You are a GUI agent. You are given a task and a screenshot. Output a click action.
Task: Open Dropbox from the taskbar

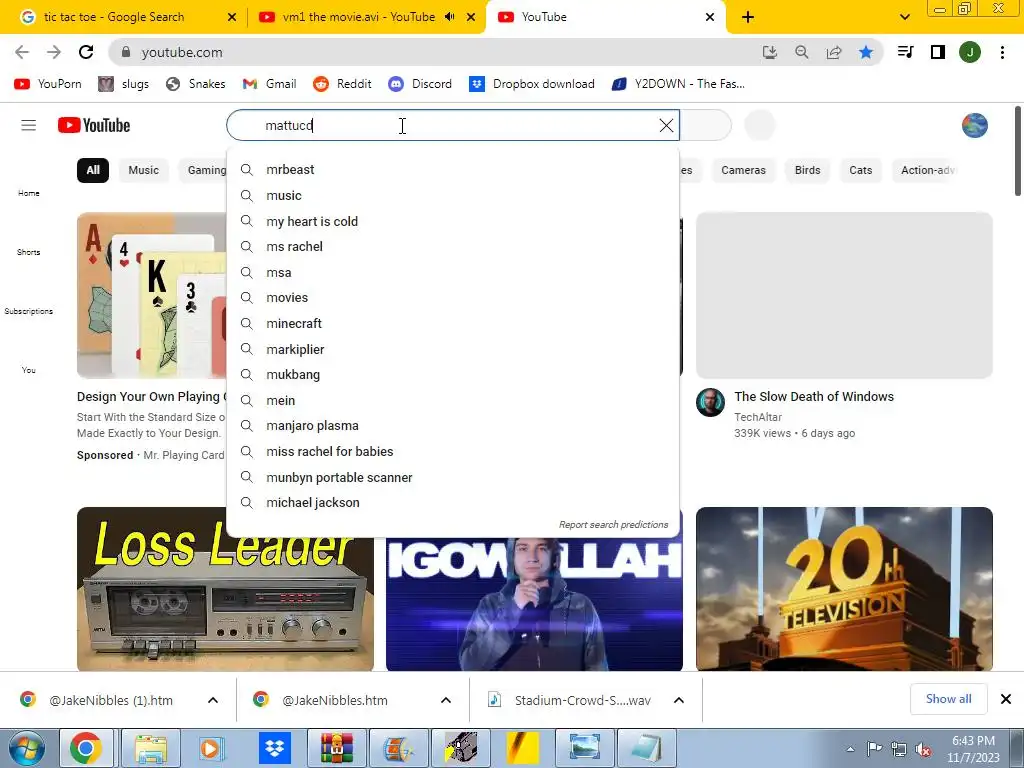click(275, 748)
